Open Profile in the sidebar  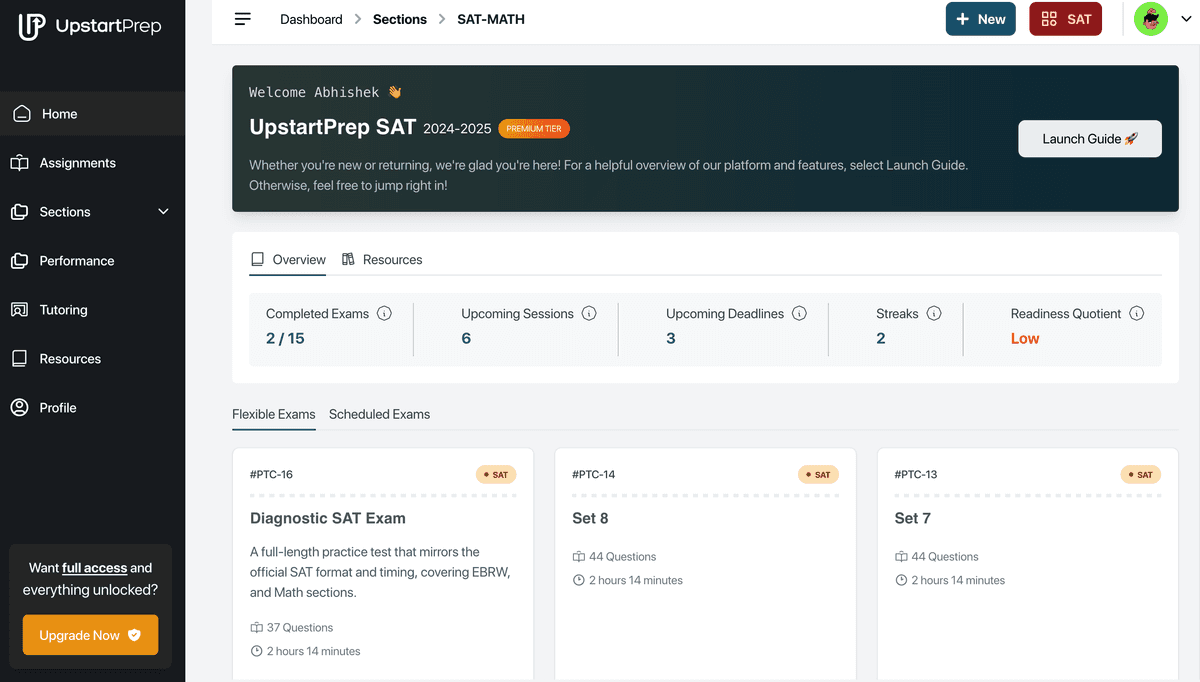pyautogui.click(x=92, y=408)
